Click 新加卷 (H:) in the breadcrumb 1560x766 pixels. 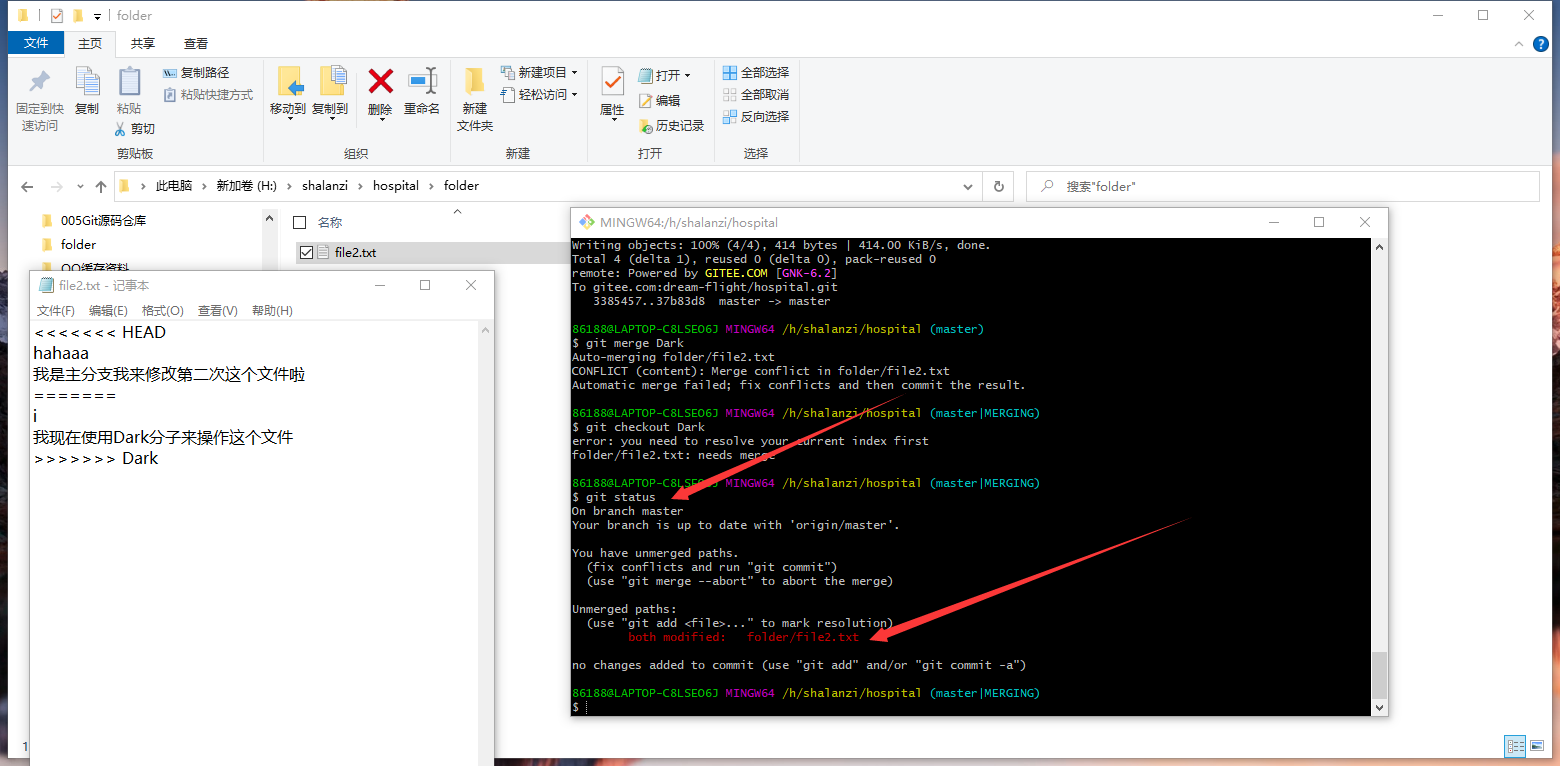pos(247,186)
